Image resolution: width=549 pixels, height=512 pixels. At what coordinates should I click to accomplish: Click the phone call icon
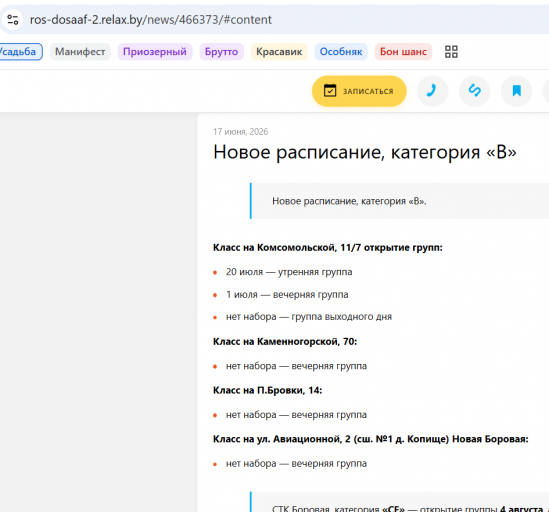coord(432,91)
